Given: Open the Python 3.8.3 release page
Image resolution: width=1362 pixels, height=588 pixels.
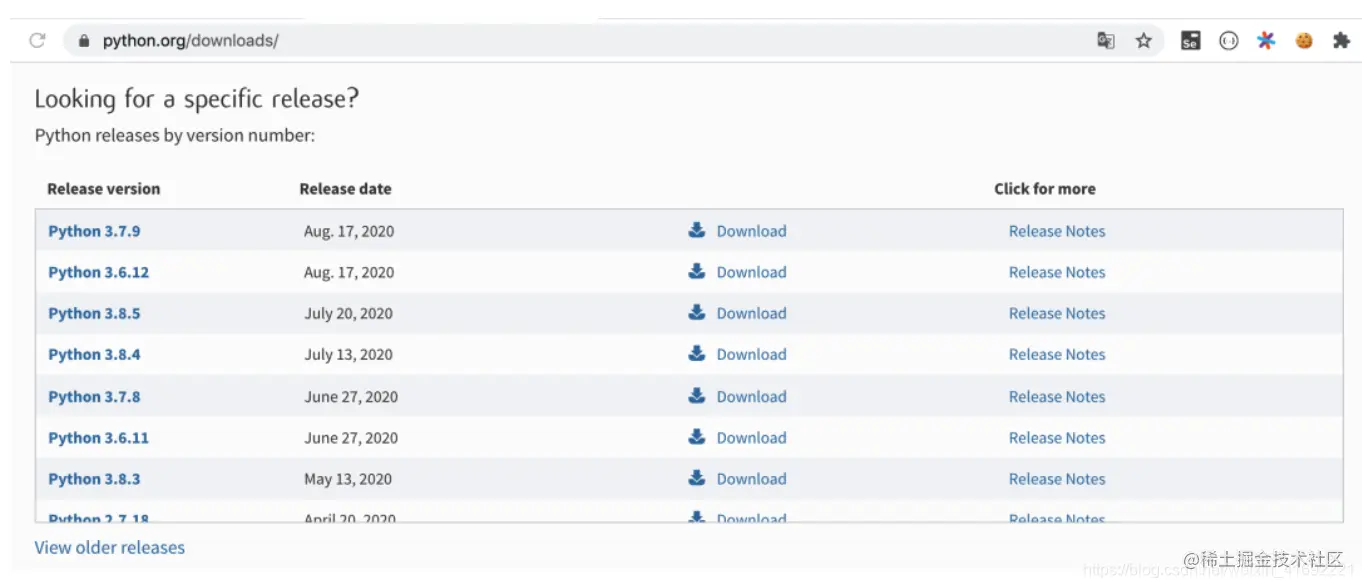Looking at the screenshot, I should pyautogui.click(x=94, y=479).
